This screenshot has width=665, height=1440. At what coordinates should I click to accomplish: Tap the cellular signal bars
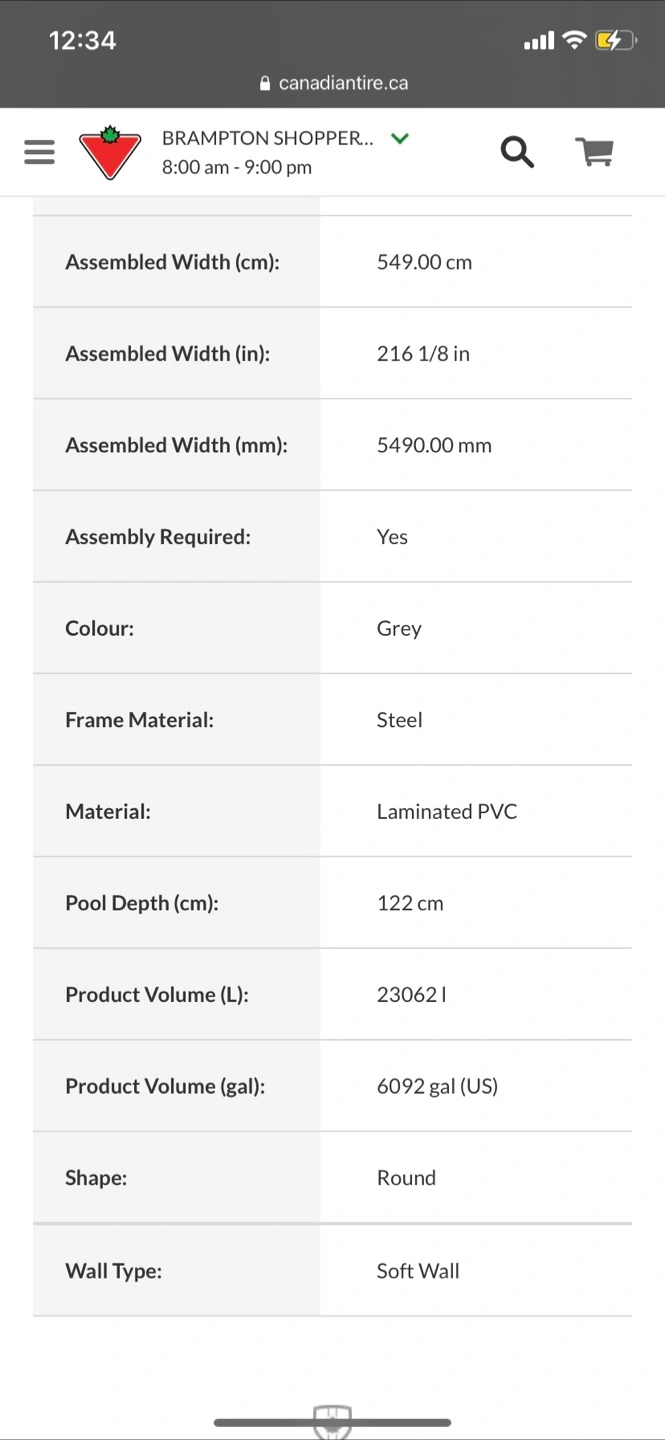tap(539, 41)
